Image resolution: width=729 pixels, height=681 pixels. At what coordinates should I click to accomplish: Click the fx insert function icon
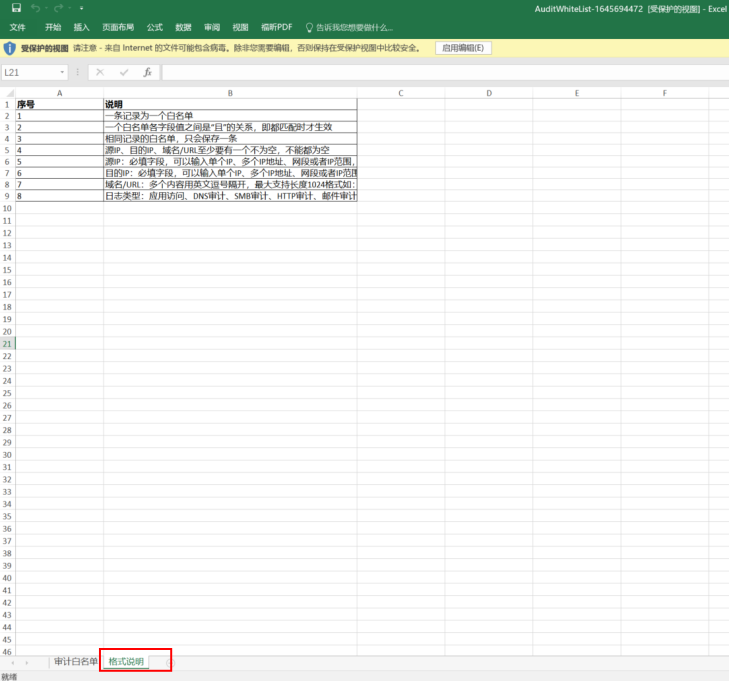147,72
